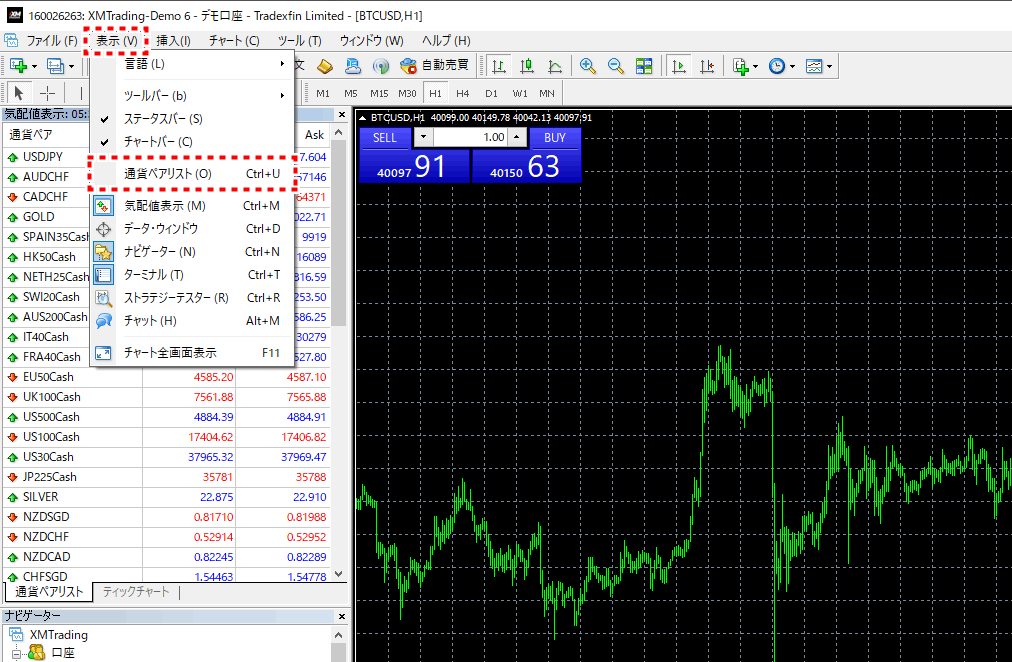
Task: Click the periodicity clock icon
Action: point(777,66)
